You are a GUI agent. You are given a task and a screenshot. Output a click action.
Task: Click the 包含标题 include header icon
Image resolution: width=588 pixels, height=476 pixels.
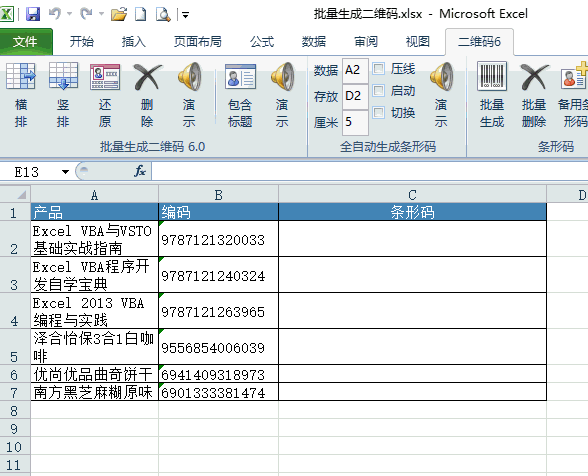[x=240, y=77]
